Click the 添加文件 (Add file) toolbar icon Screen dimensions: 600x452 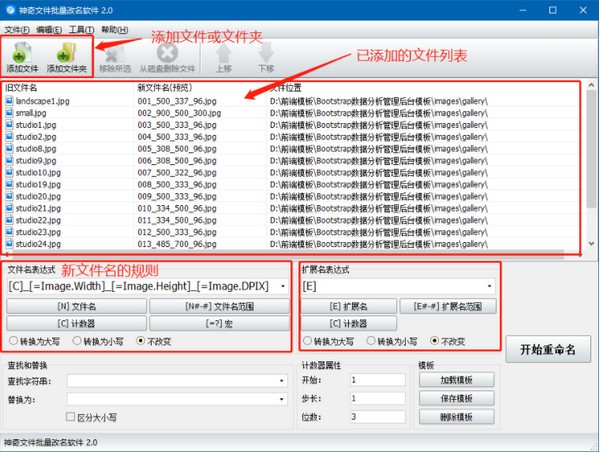pos(22,52)
